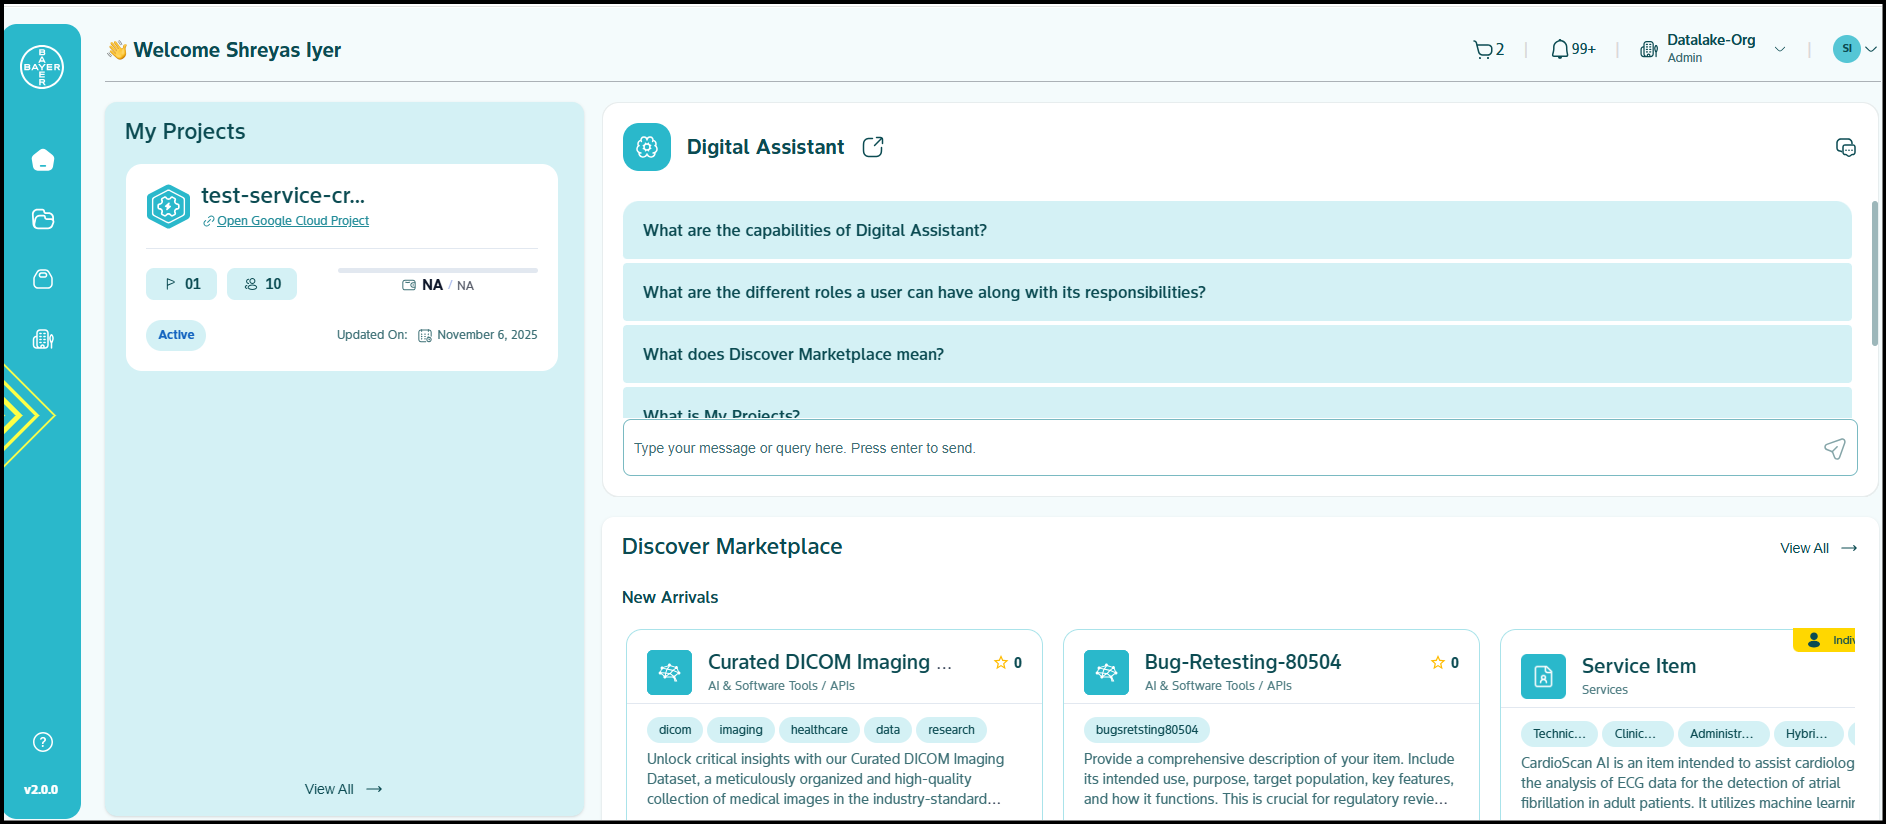The image size is (1886, 824).
Task: Expand the sidebar with yellow chevron arrows
Action: pos(28,415)
